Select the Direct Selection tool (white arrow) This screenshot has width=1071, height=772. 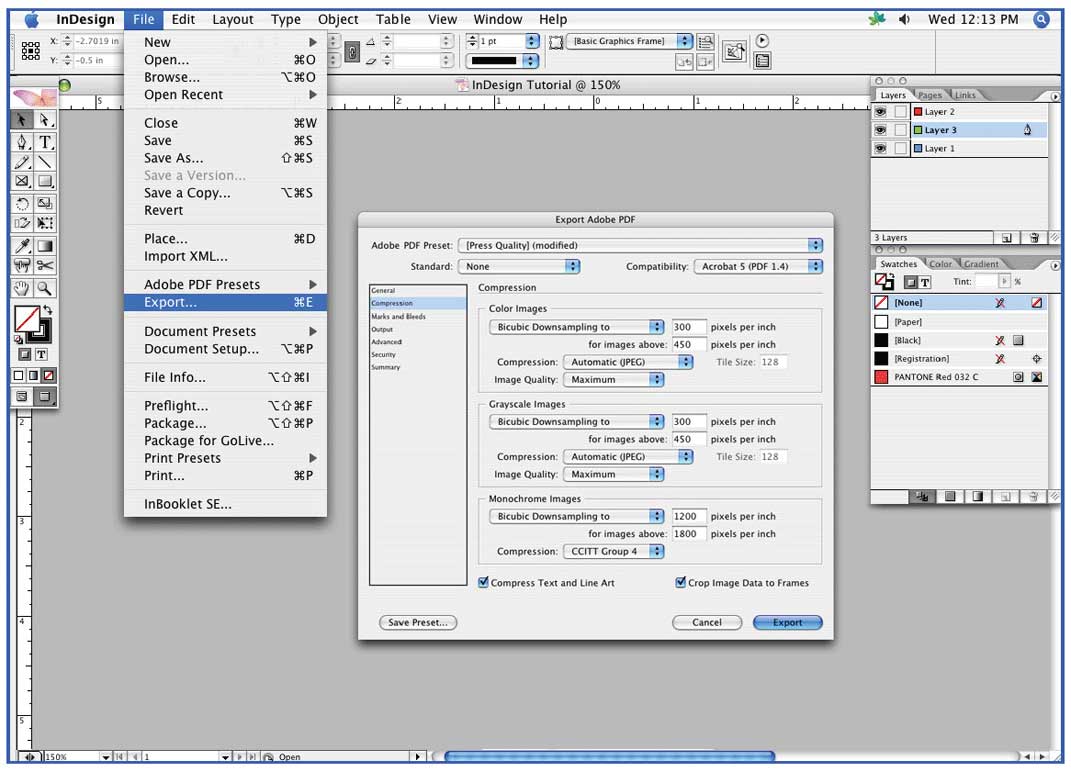(x=45, y=120)
